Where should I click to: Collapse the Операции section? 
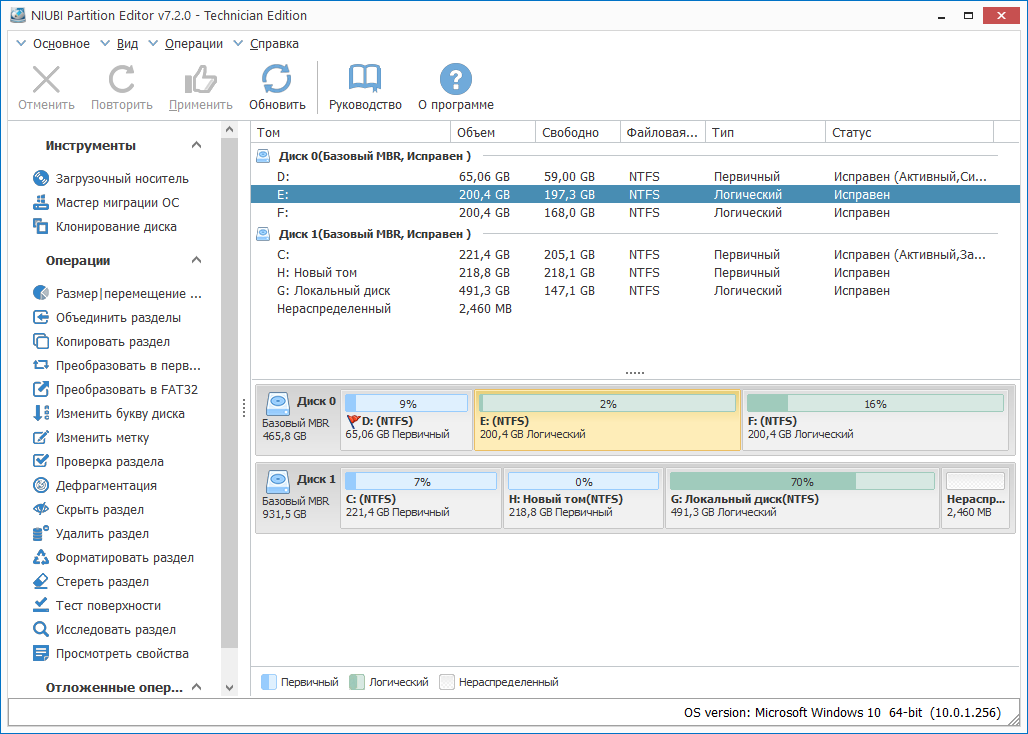click(197, 261)
